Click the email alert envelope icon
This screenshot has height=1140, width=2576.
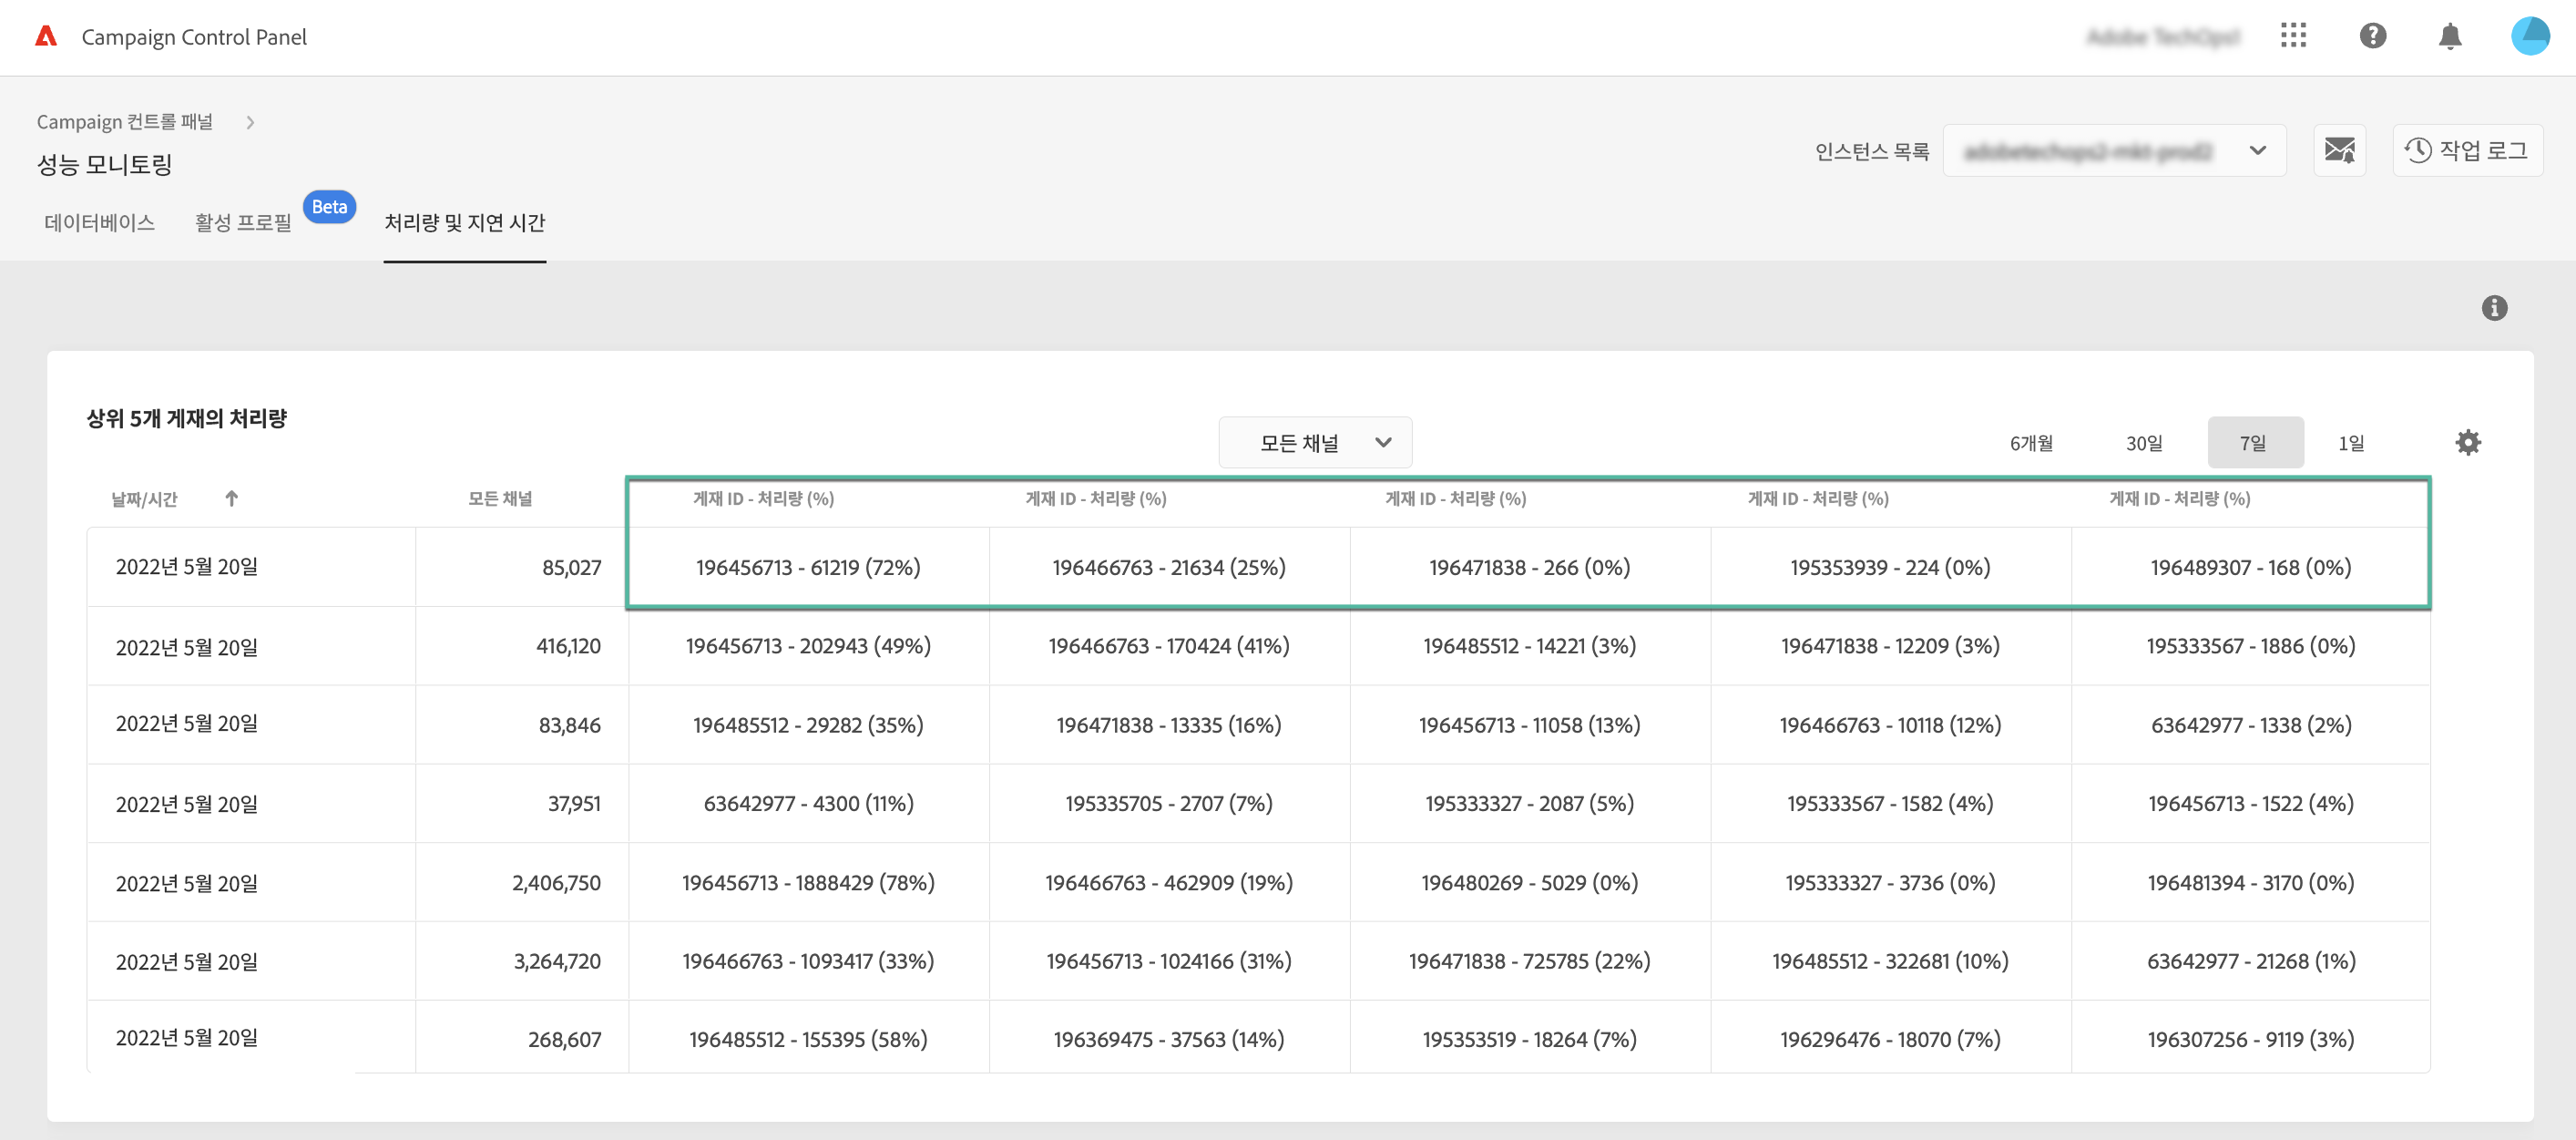point(2339,151)
